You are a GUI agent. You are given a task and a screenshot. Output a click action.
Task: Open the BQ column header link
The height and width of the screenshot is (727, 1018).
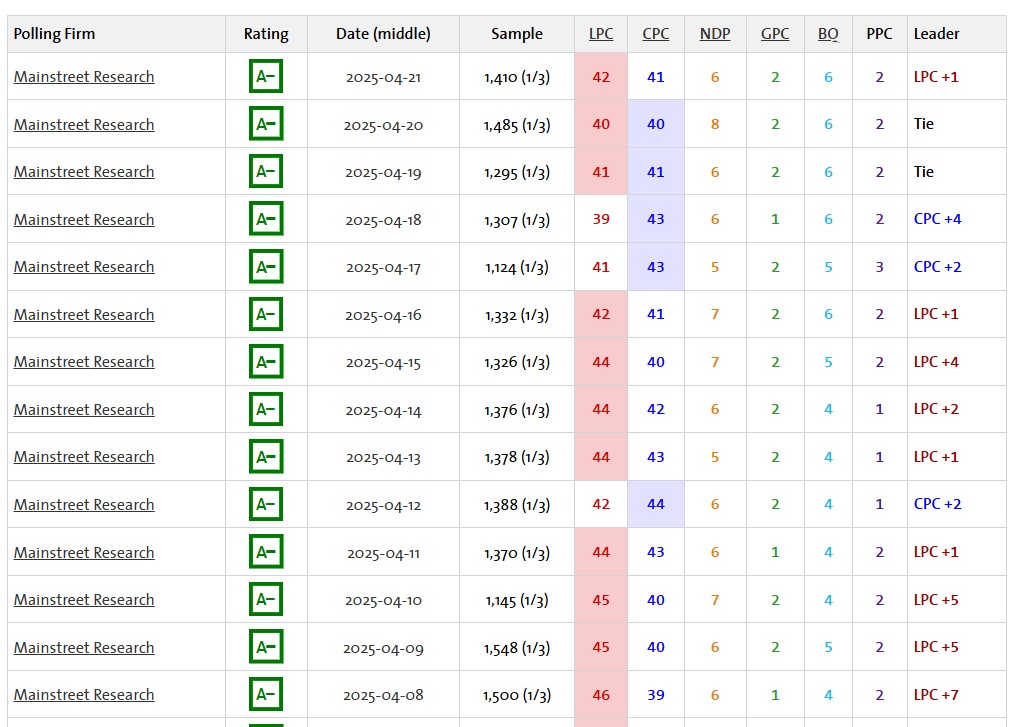(x=828, y=34)
